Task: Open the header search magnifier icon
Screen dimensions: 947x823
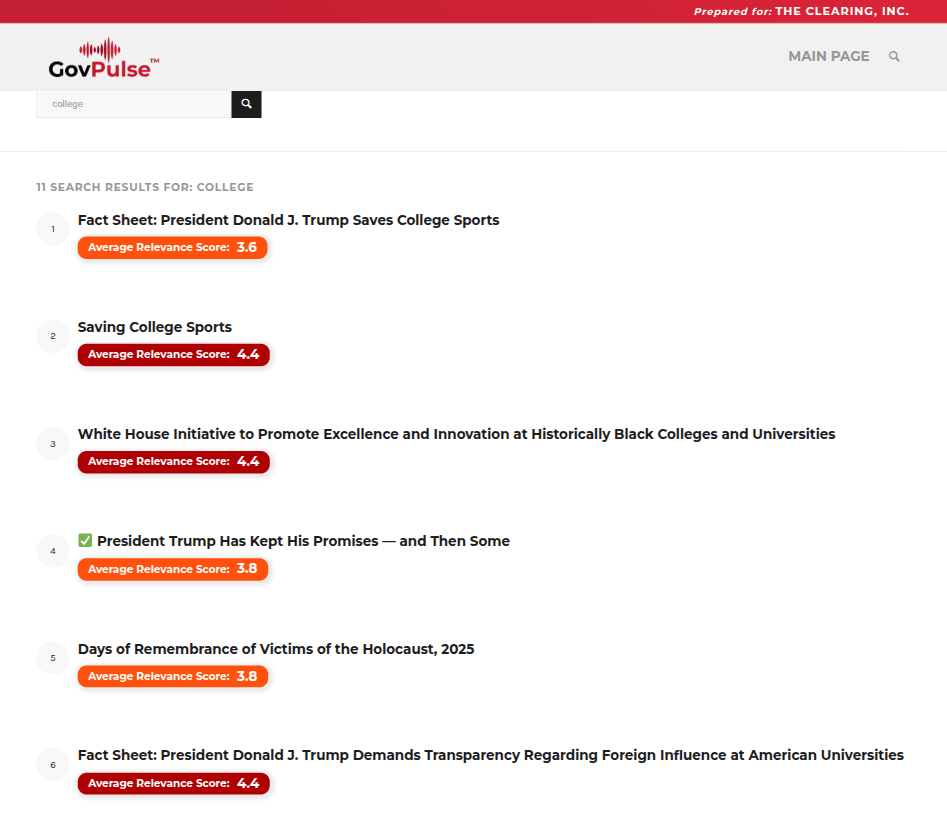Action: point(894,56)
